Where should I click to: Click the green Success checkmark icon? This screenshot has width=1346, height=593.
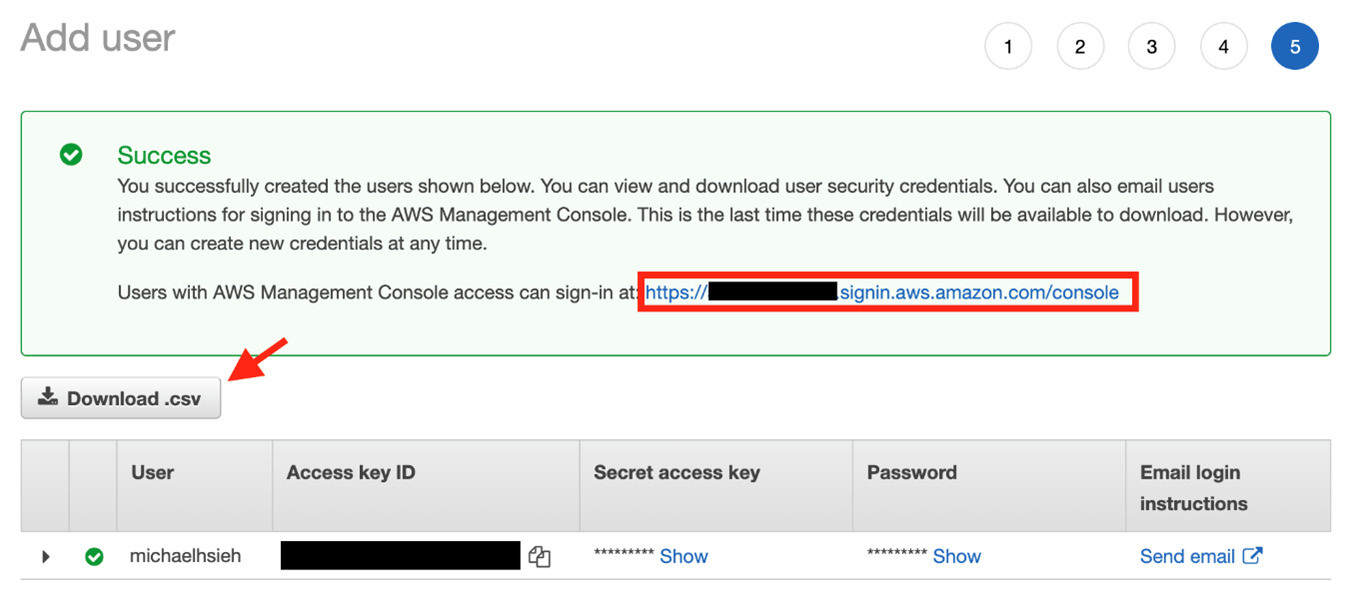(71, 155)
